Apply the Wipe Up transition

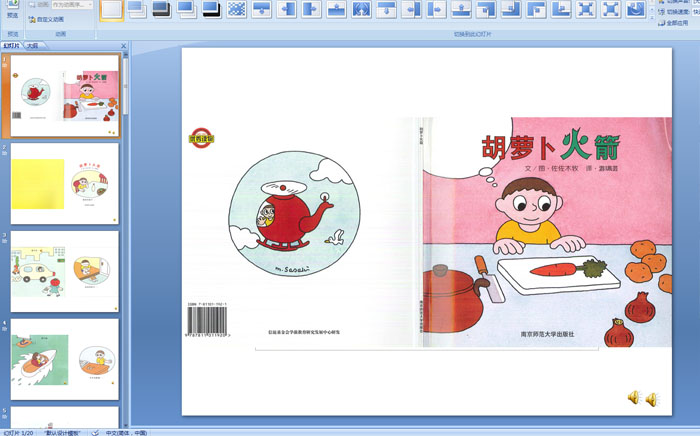tap(337, 9)
